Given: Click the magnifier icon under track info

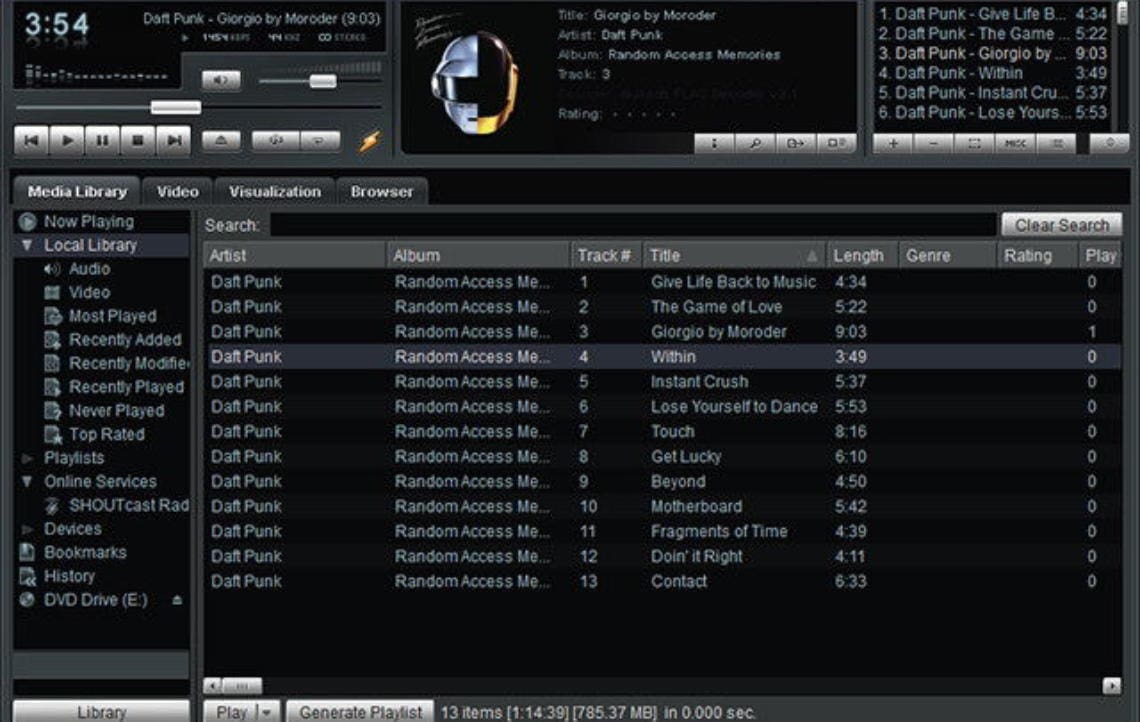Looking at the screenshot, I should (x=755, y=143).
